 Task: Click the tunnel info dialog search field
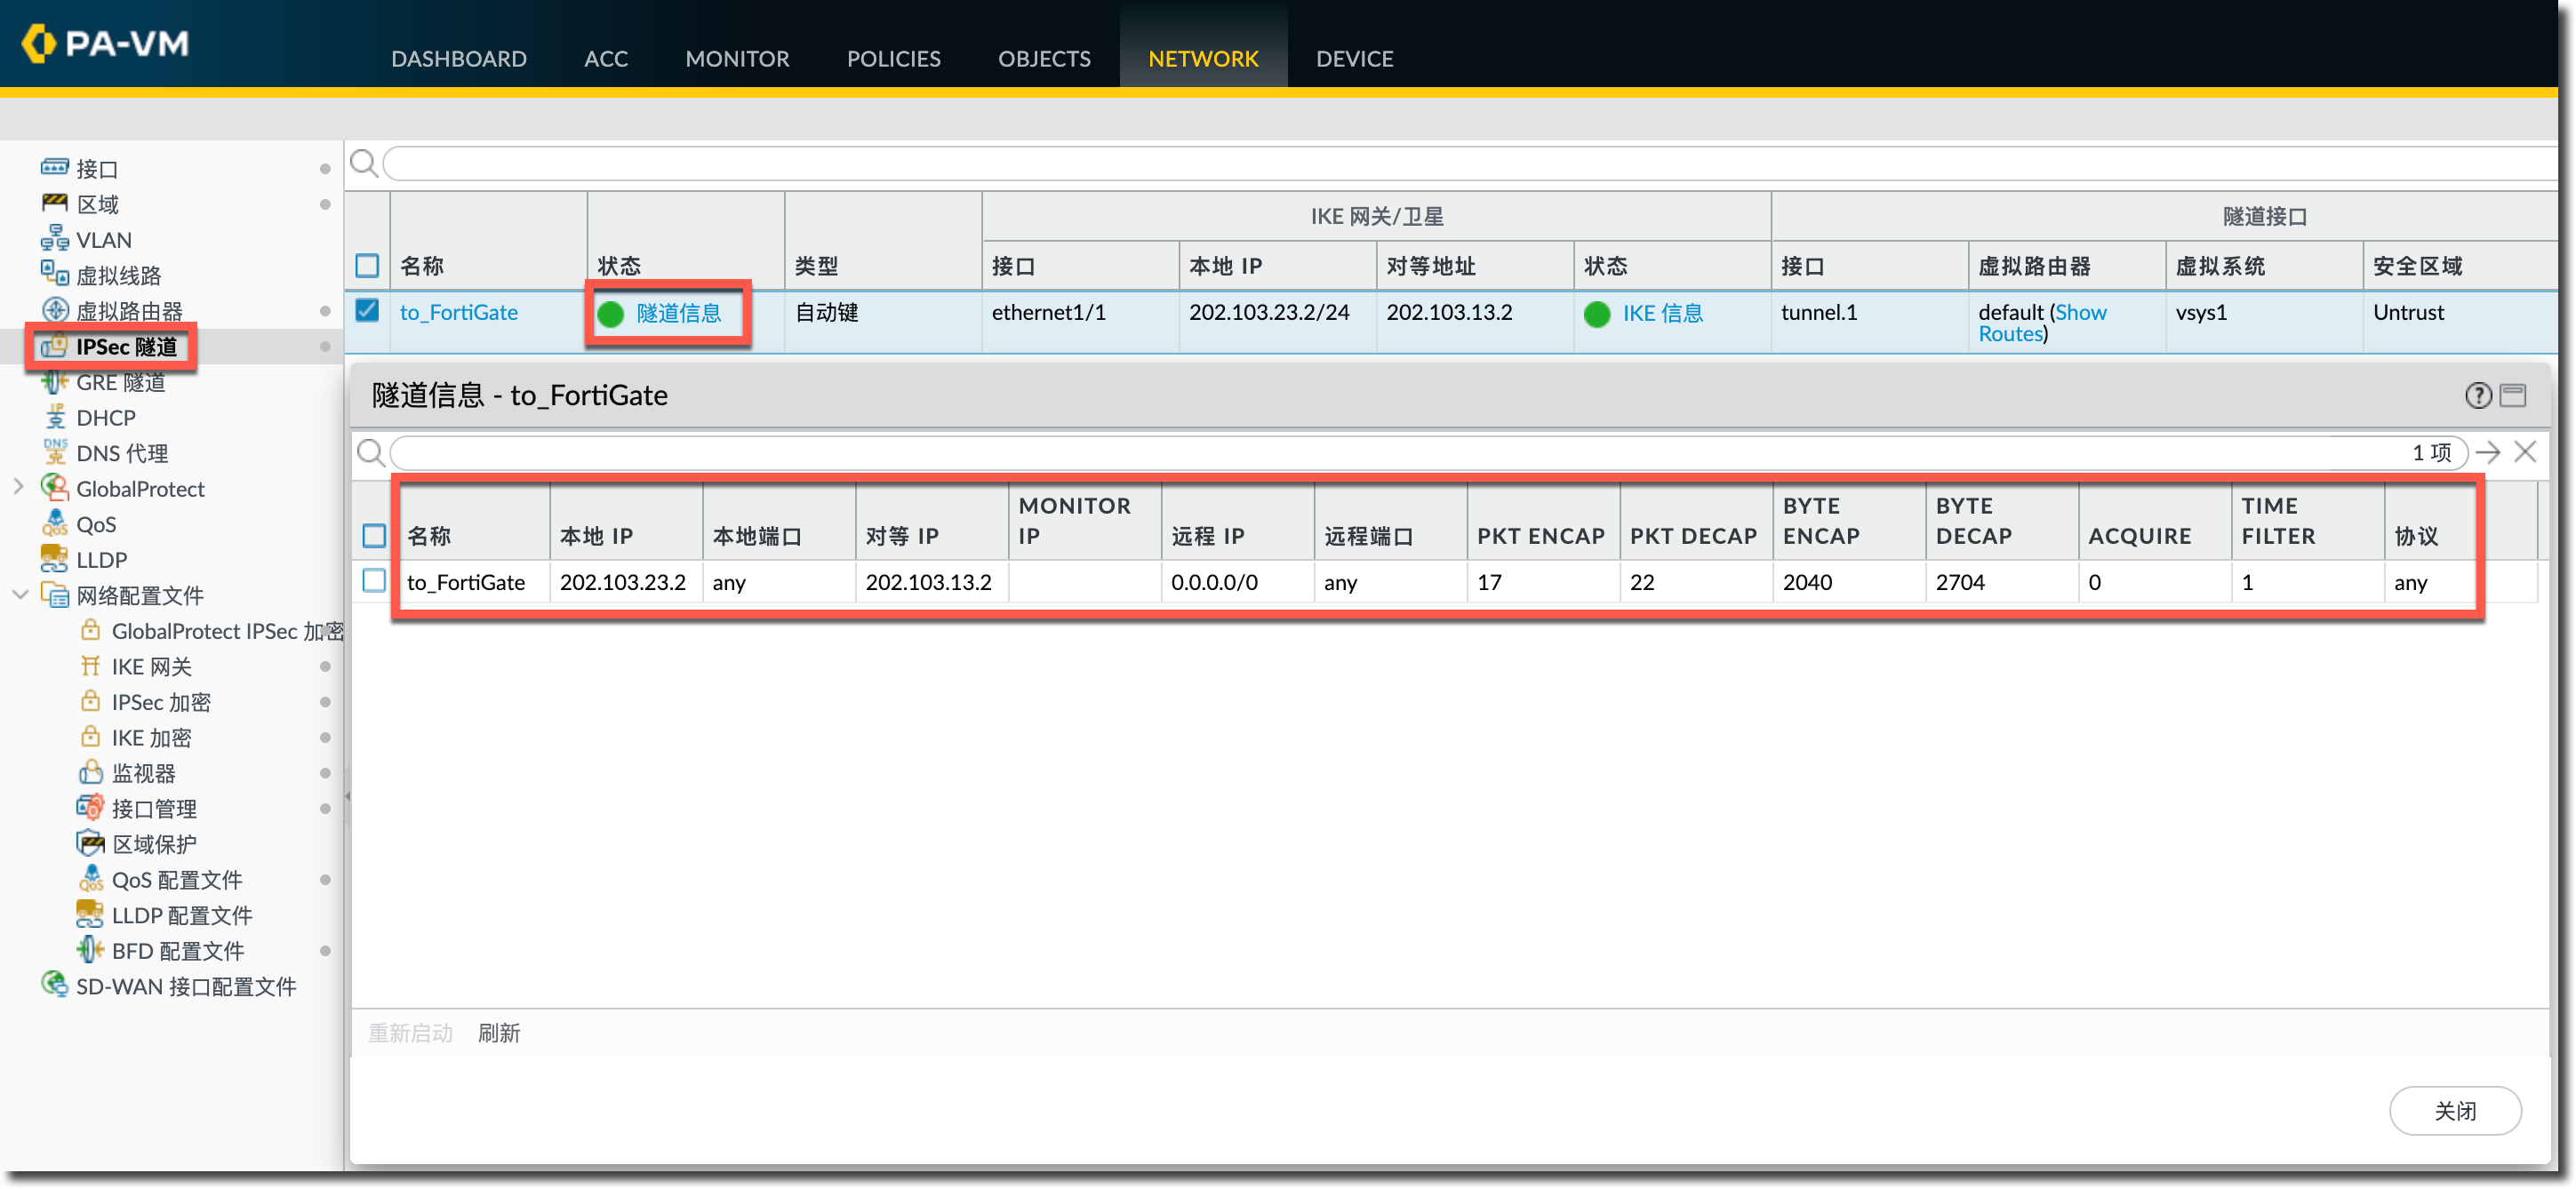coord(1428,453)
